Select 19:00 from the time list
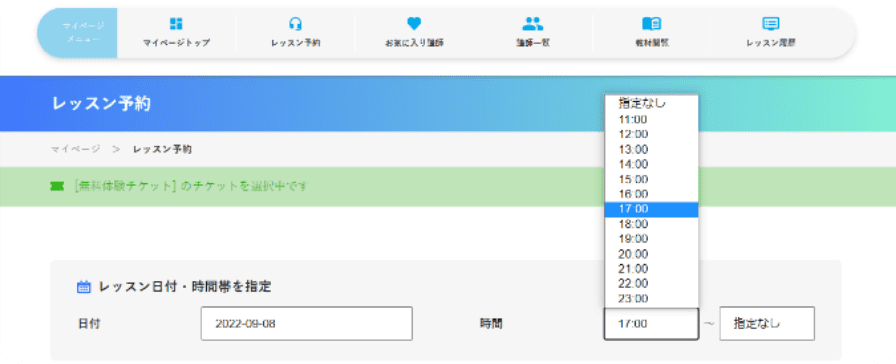This screenshot has width=896, height=364. click(x=651, y=239)
